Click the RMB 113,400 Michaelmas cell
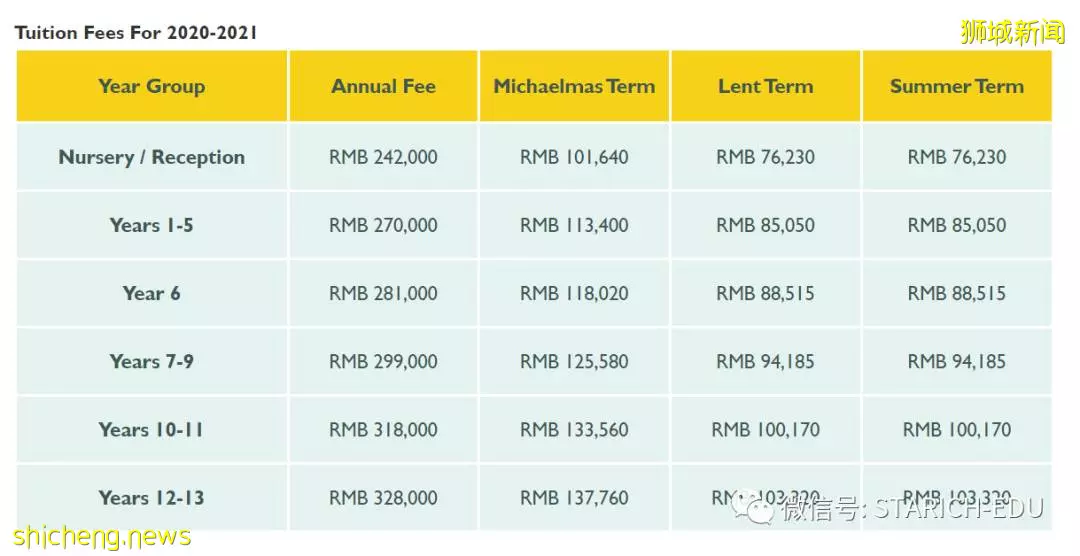The height and width of the screenshot is (556, 1080). (574, 225)
